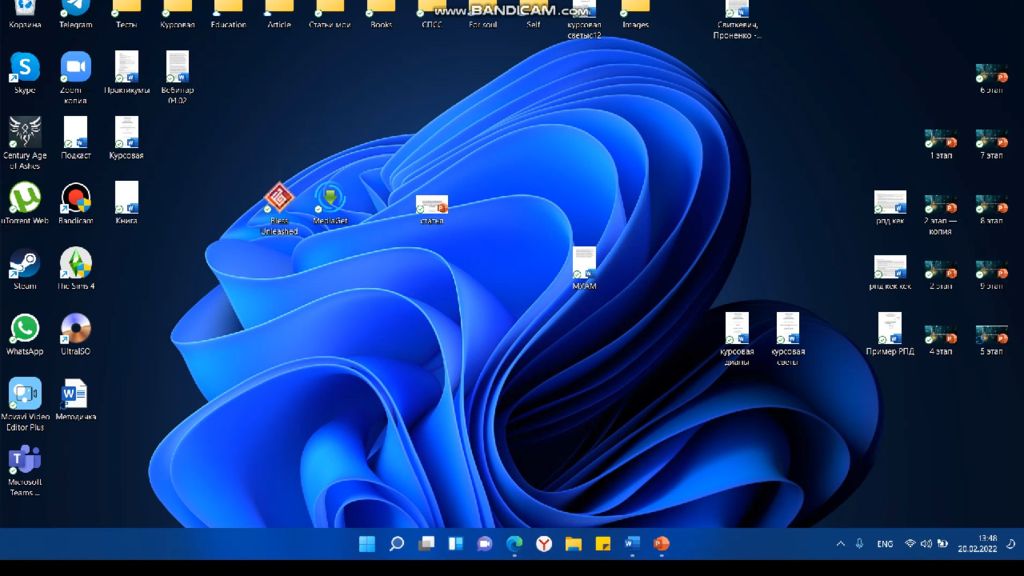Select the Microsoft Teams desktop shortcut
This screenshot has height=576, width=1024.
pos(24,460)
